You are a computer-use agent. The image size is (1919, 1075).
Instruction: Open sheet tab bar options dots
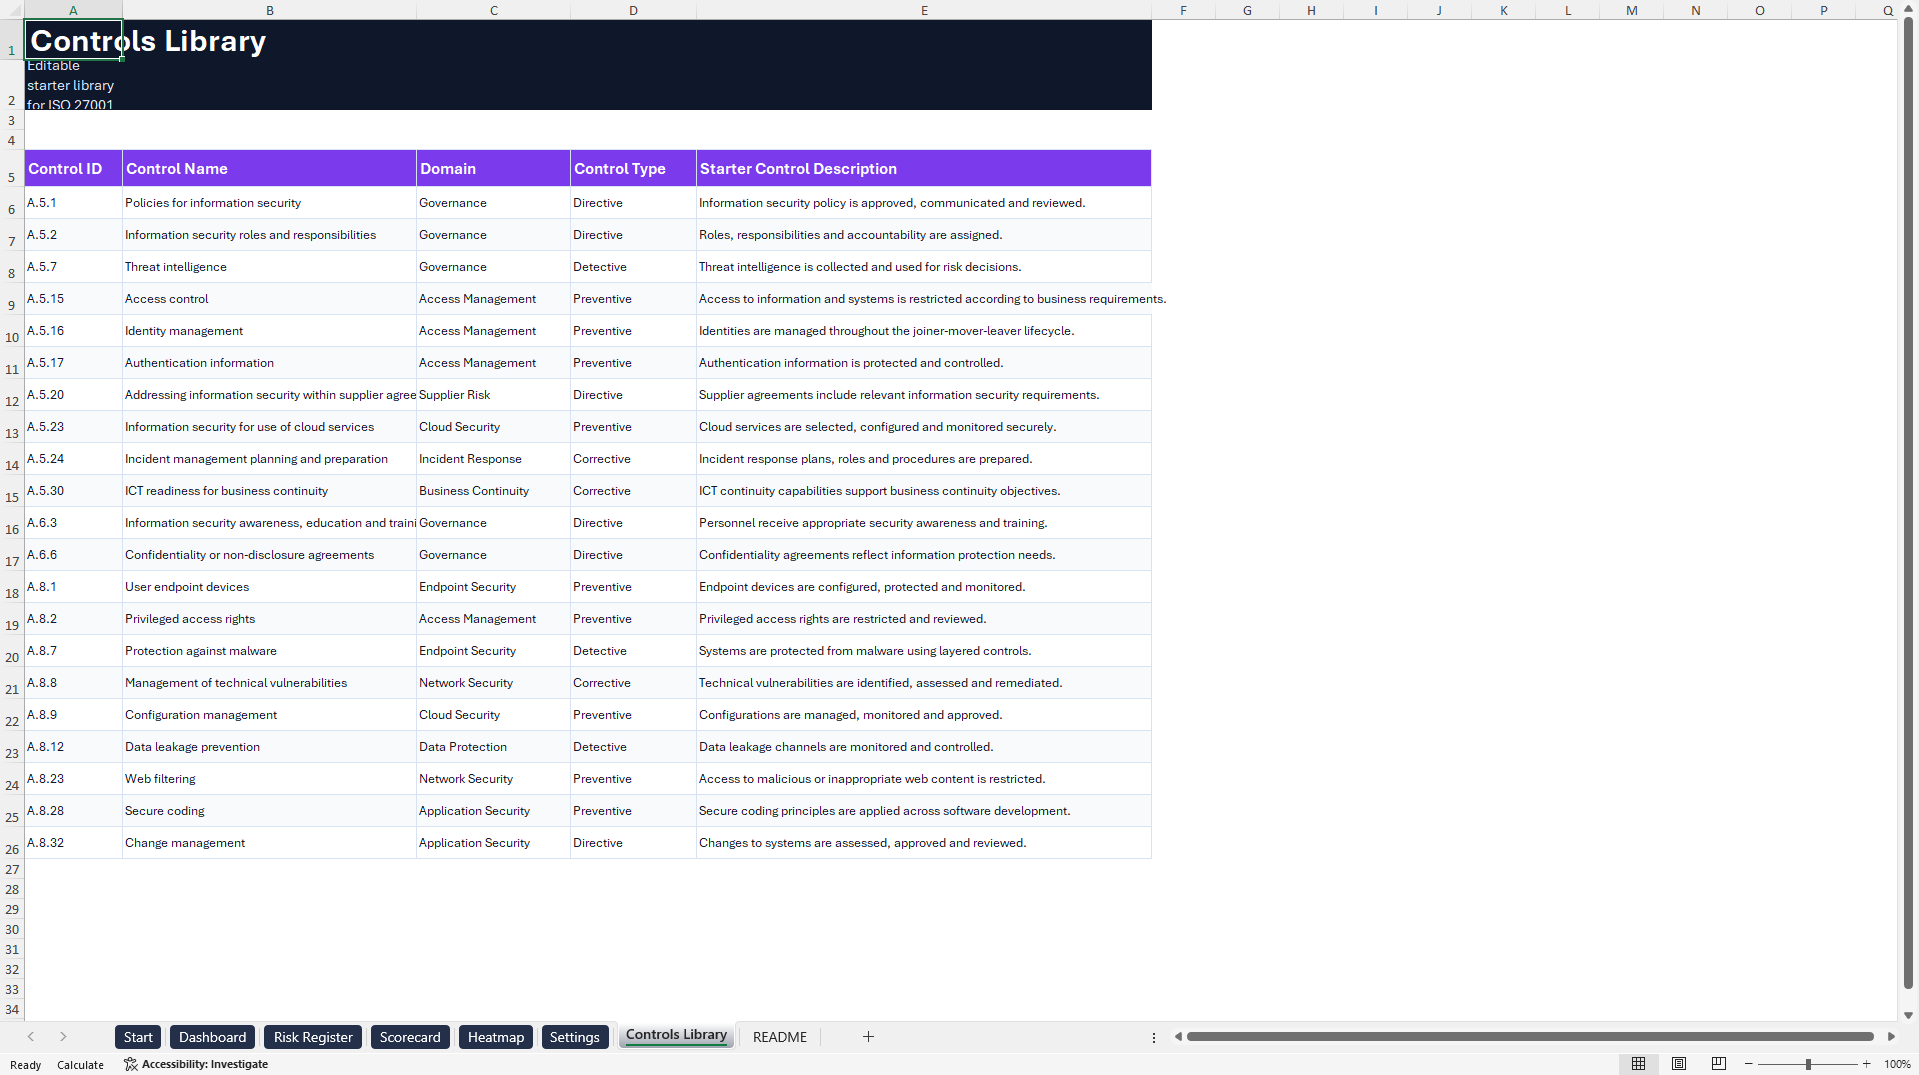pyautogui.click(x=1154, y=1038)
